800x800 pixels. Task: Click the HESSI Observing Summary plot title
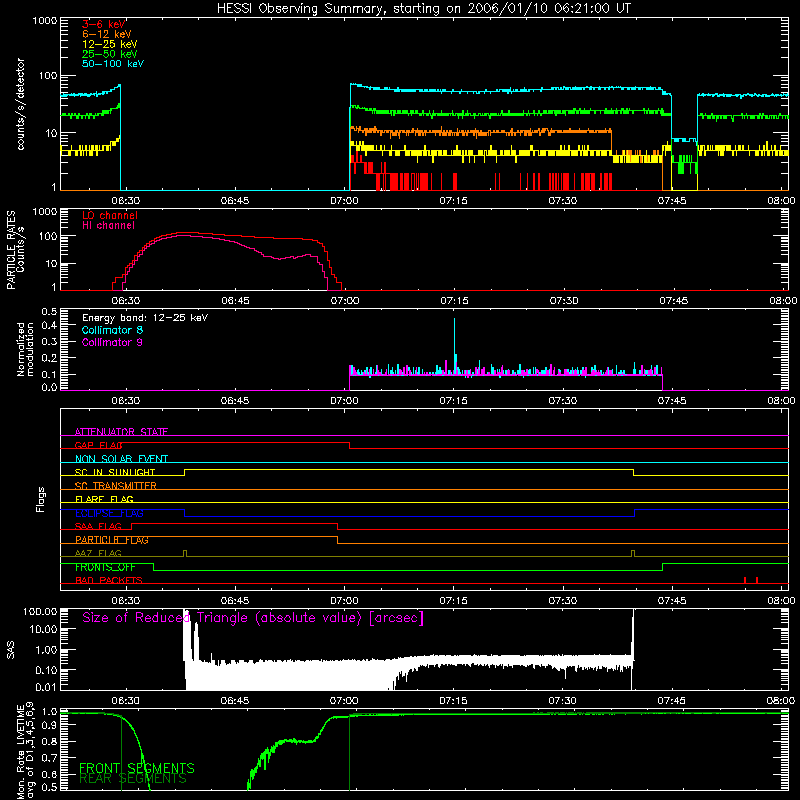click(423, 9)
